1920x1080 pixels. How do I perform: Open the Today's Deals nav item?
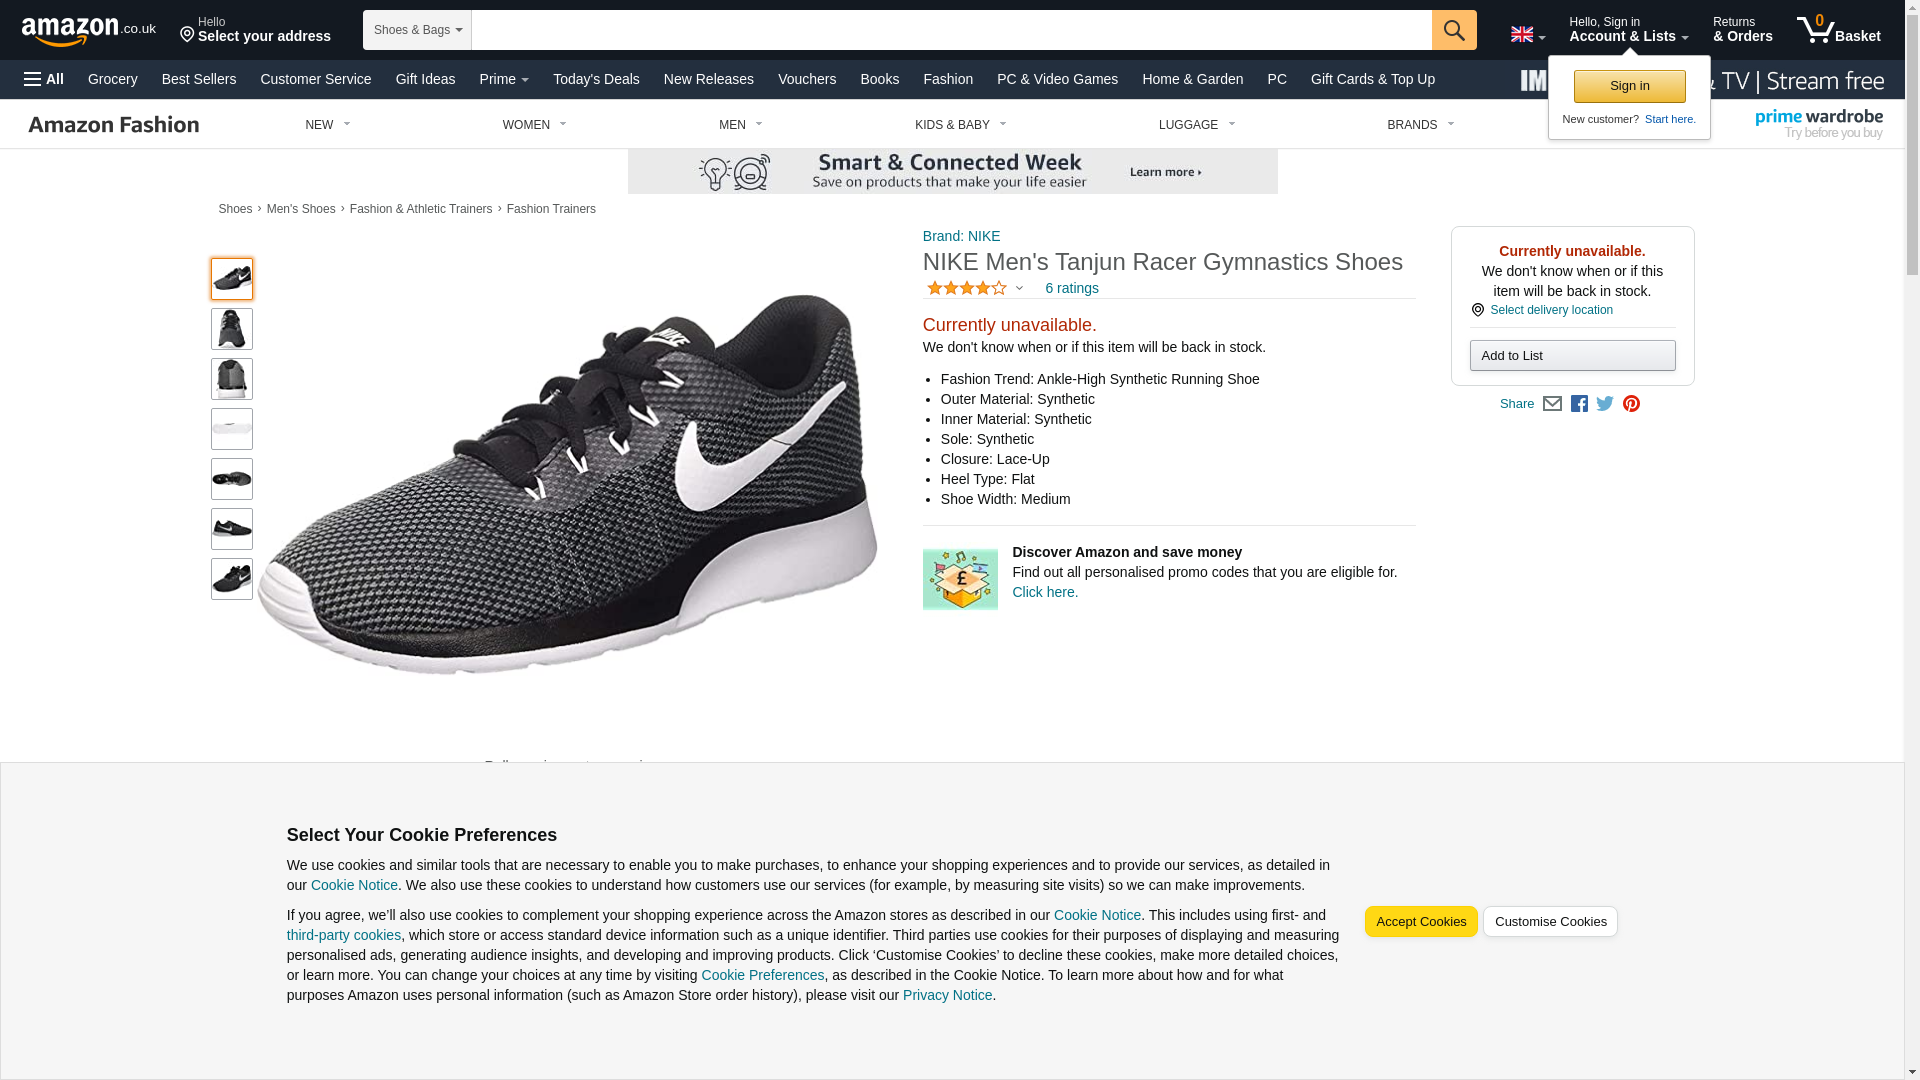tap(596, 79)
